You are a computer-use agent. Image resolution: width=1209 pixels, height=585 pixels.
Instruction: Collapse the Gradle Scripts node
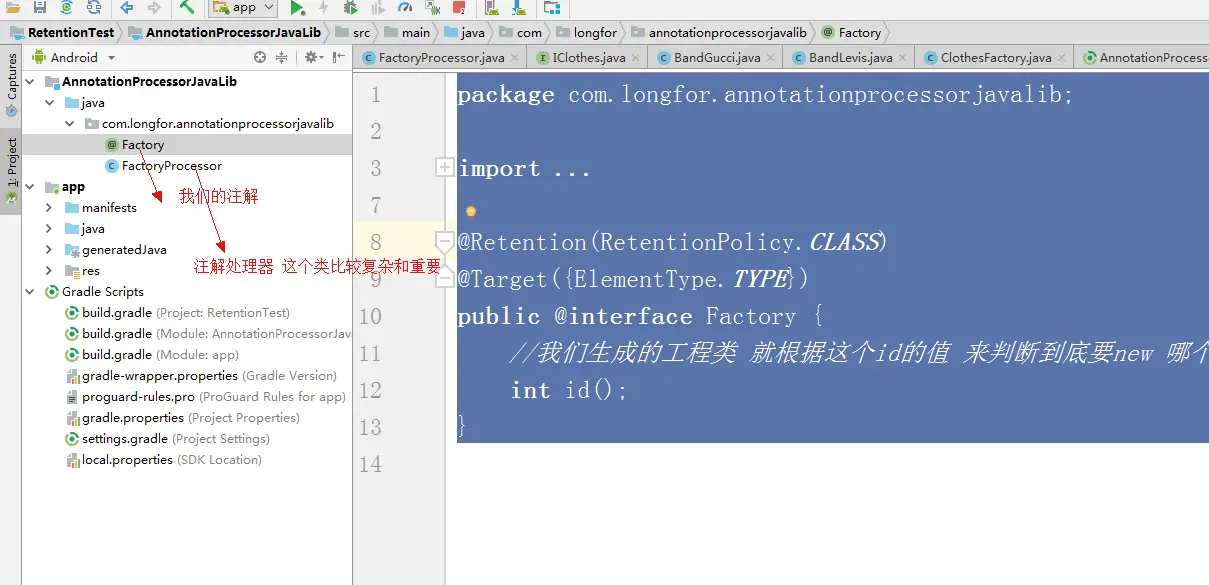pos(30,292)
